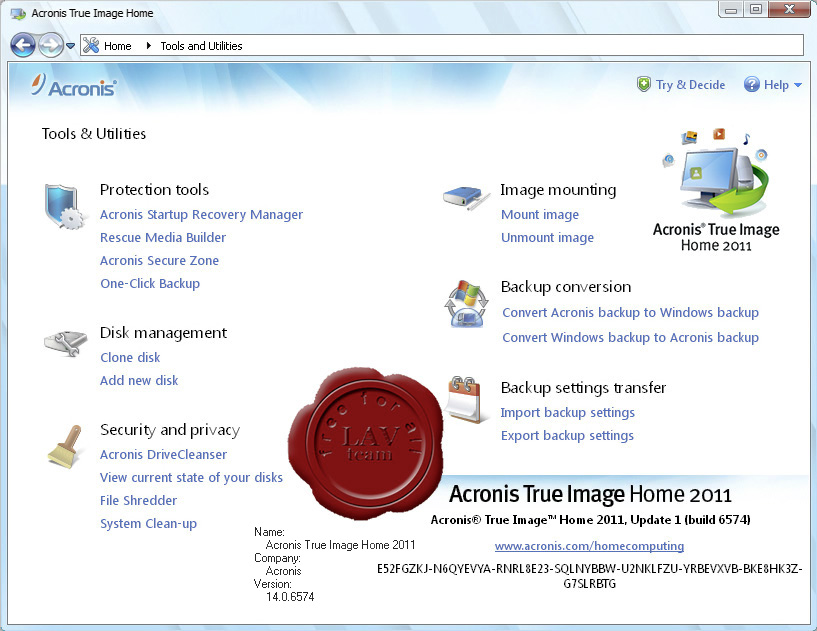
Task: Click the Security and privacy brush icon
Action: 65,446
